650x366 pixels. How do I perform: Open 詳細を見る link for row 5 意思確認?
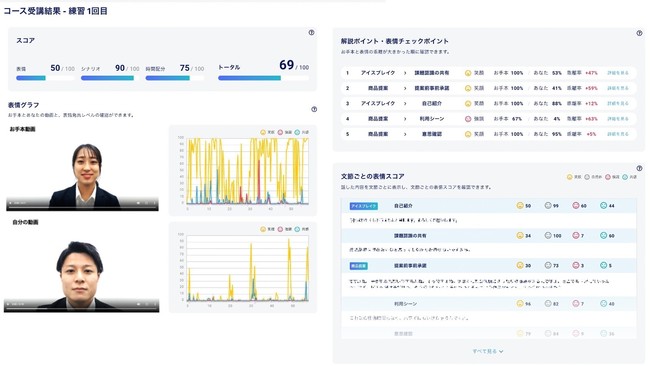pyautogui.click(x=618, y=134)
